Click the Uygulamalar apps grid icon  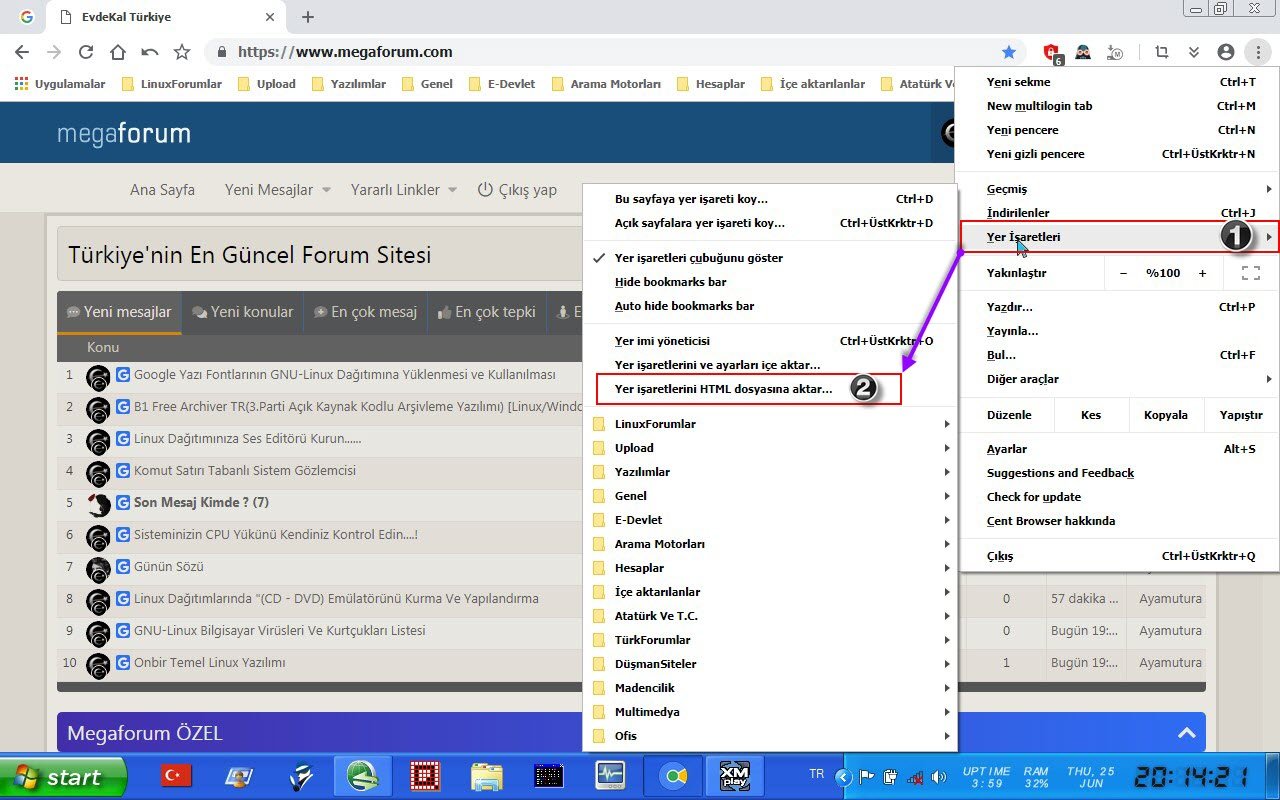[21, 84]
